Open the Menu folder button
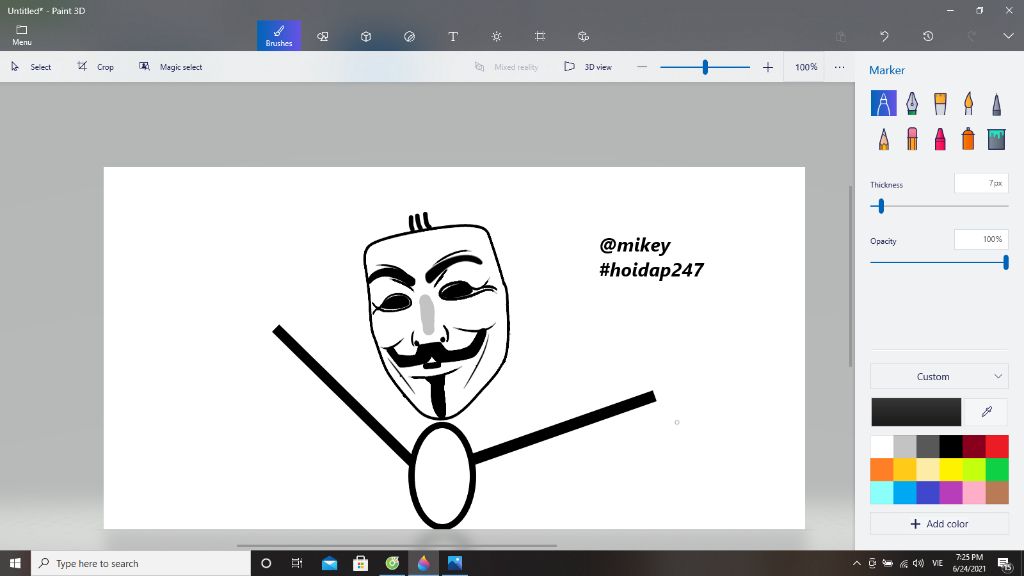1024x576 pixels. [x=22, y=35]
